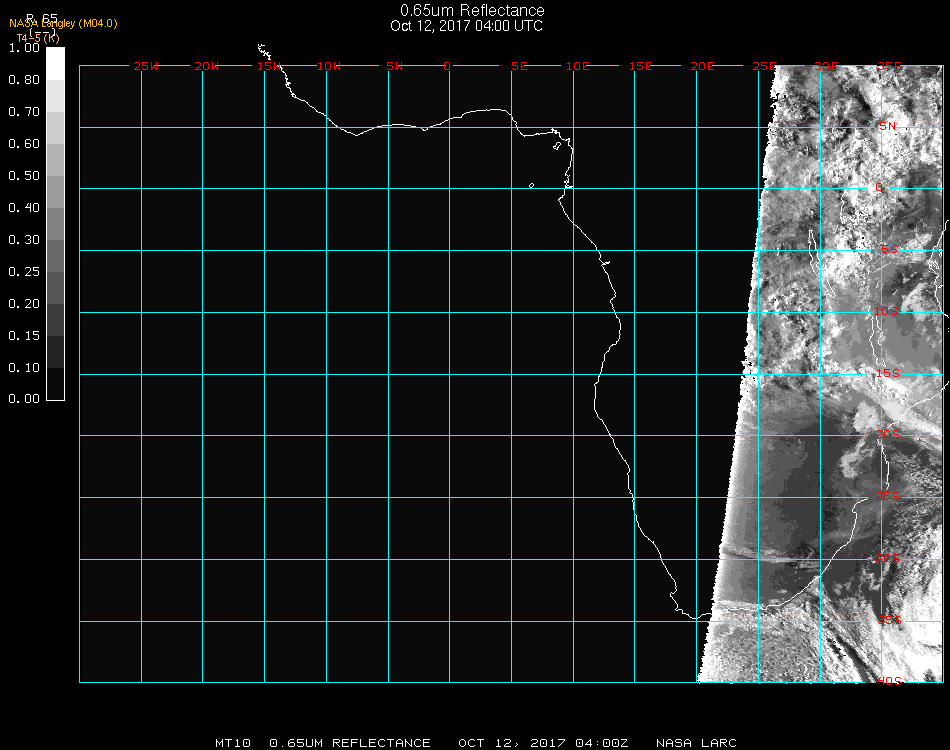Select the 20E longitude label

pyautogui.click(x=703, y=67)
